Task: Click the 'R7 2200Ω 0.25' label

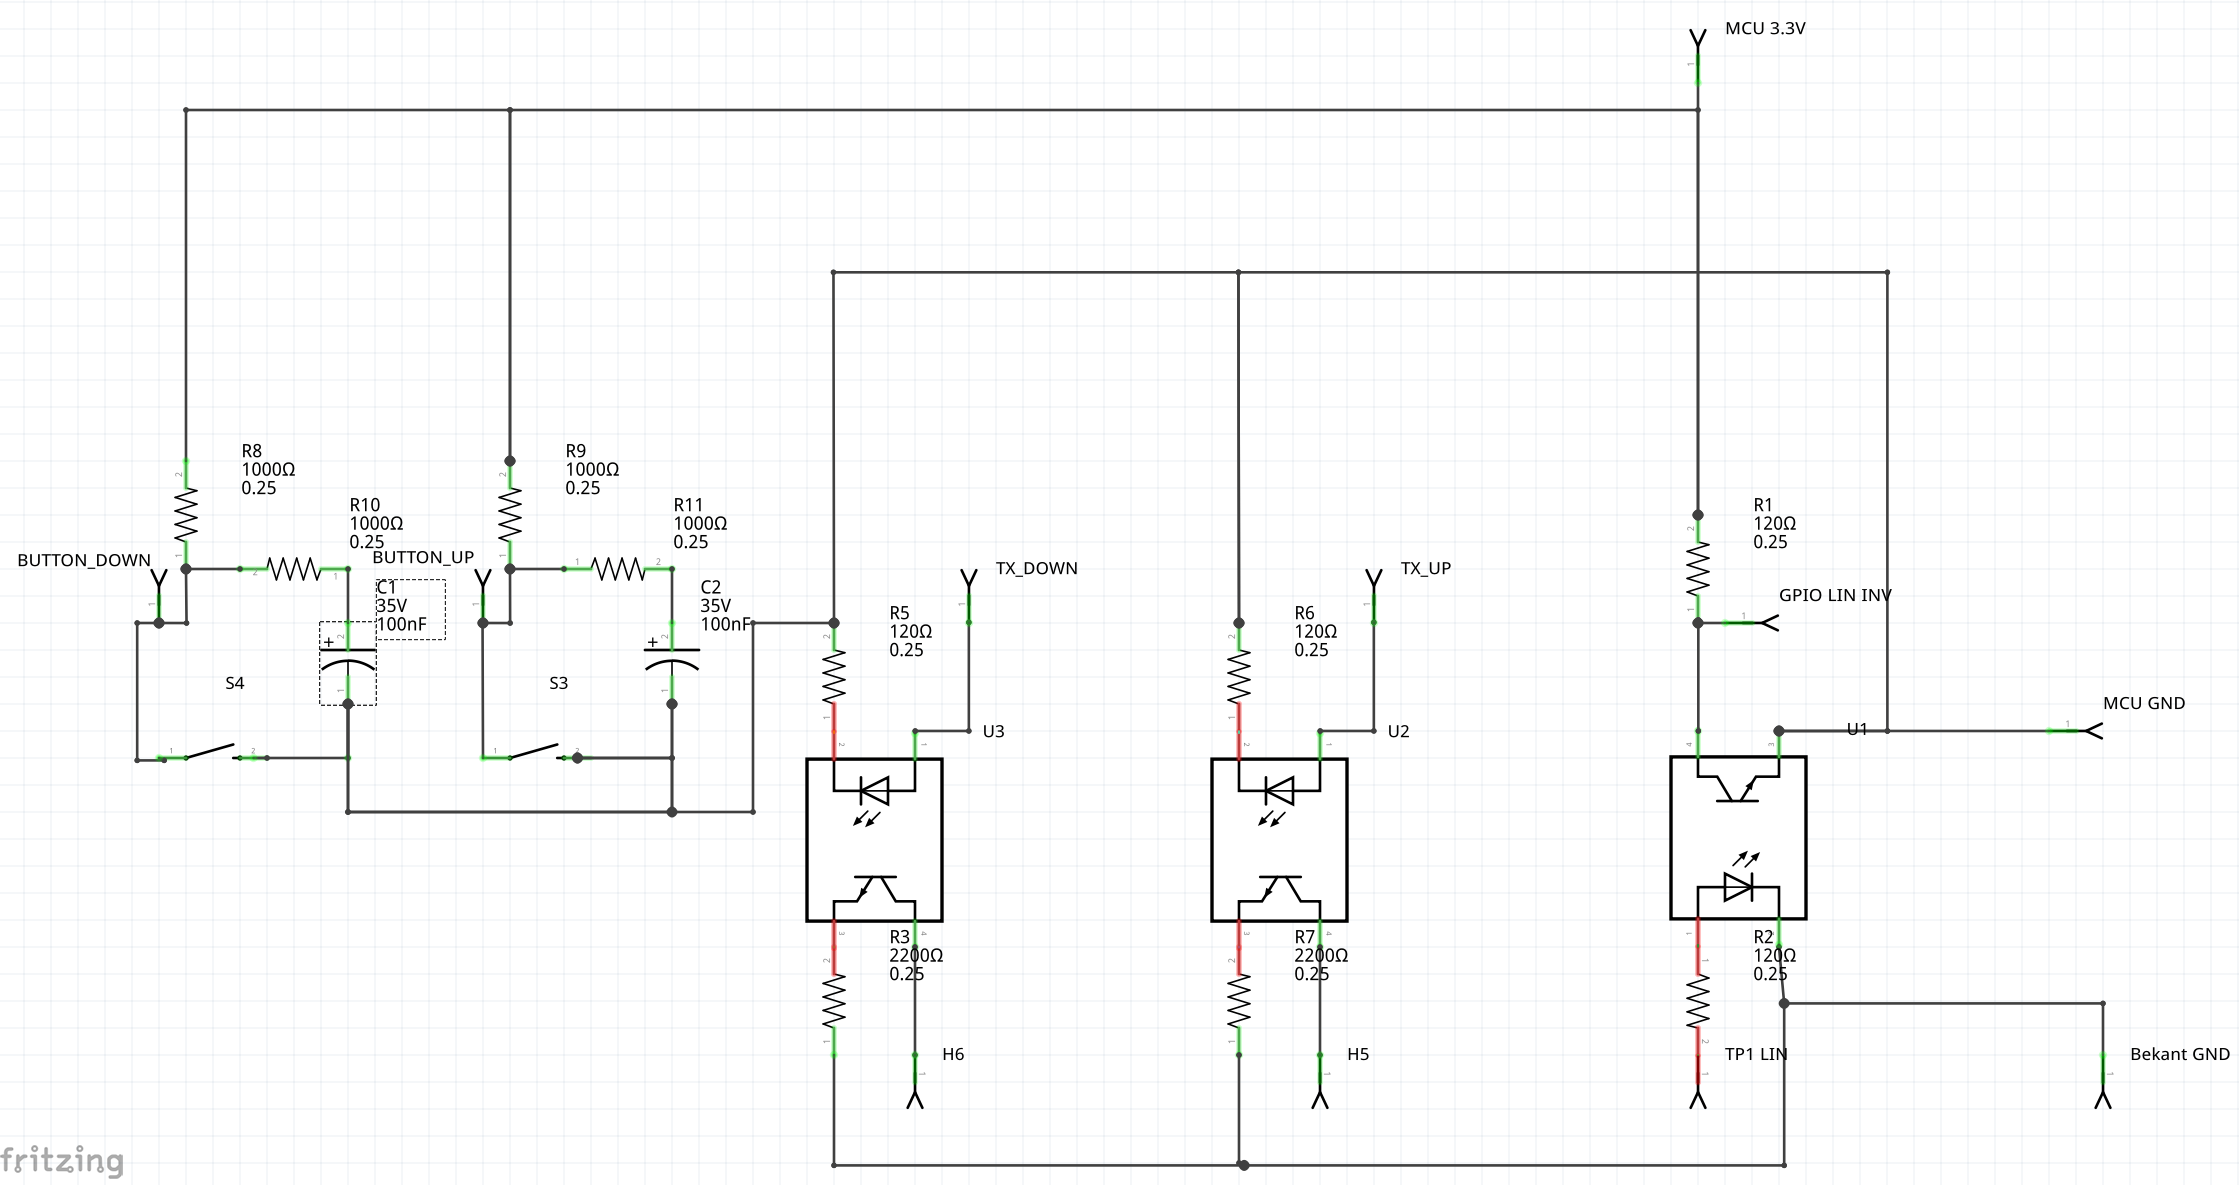Action: point(1321,956)
